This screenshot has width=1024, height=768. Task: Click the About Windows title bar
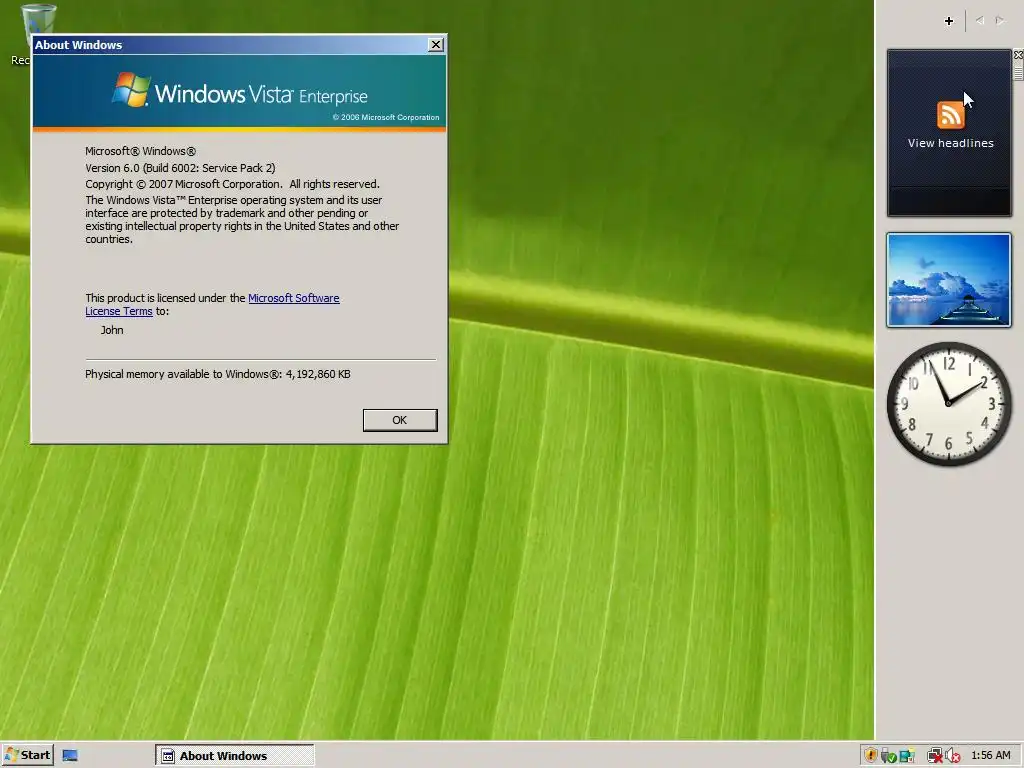click(229, 44)
